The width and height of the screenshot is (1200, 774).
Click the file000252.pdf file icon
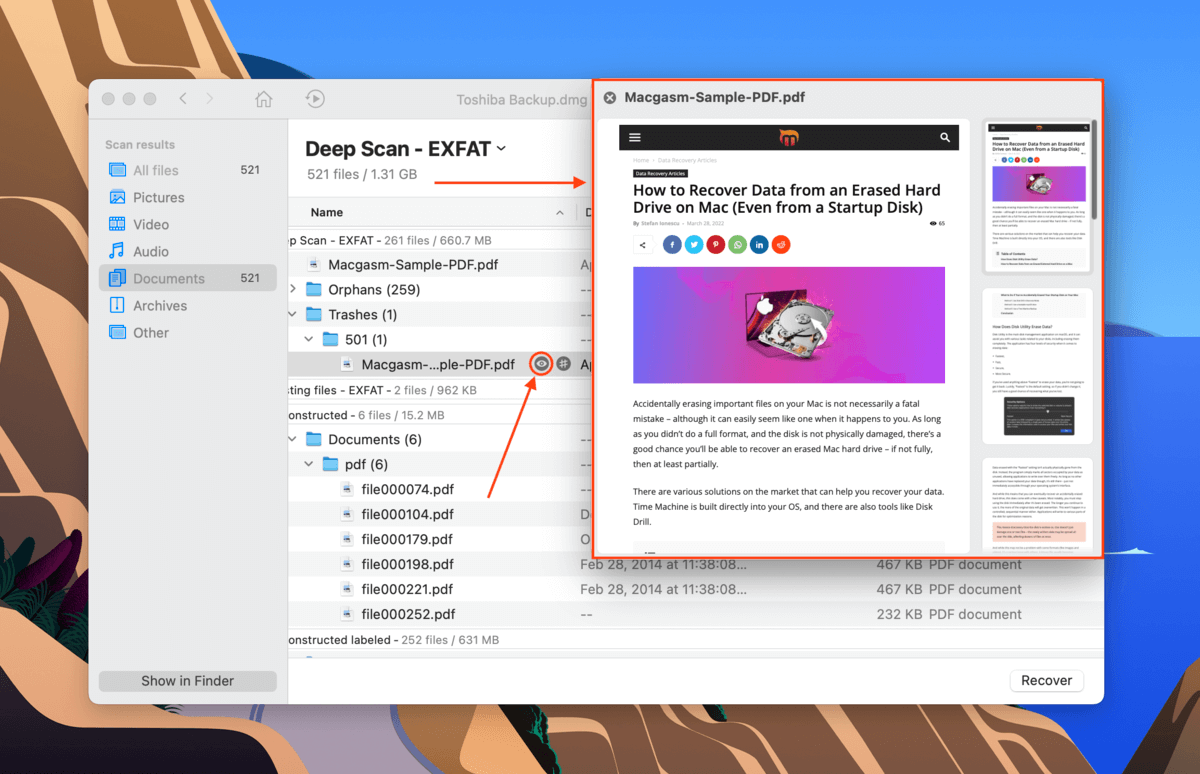click(x=347, y=614)
